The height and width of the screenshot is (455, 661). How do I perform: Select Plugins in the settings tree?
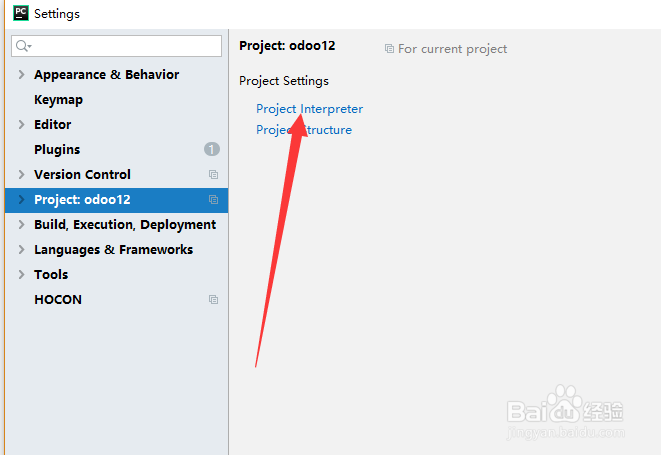point(57,149)
